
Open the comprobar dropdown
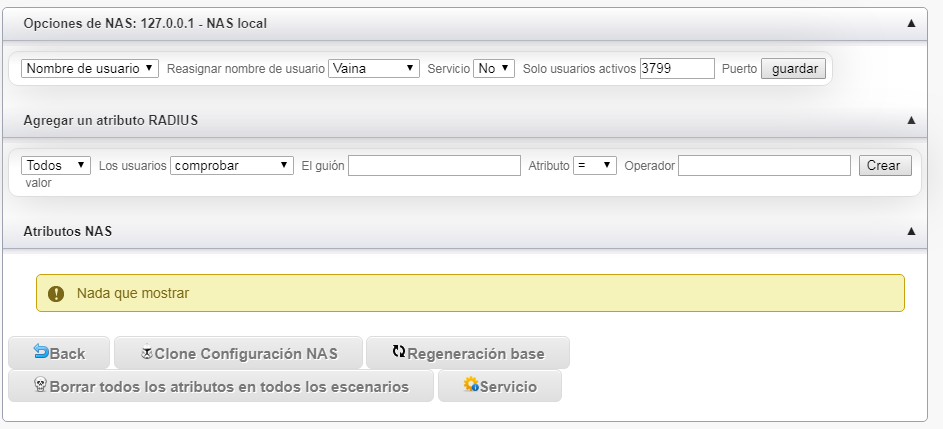tap(232, 166)
